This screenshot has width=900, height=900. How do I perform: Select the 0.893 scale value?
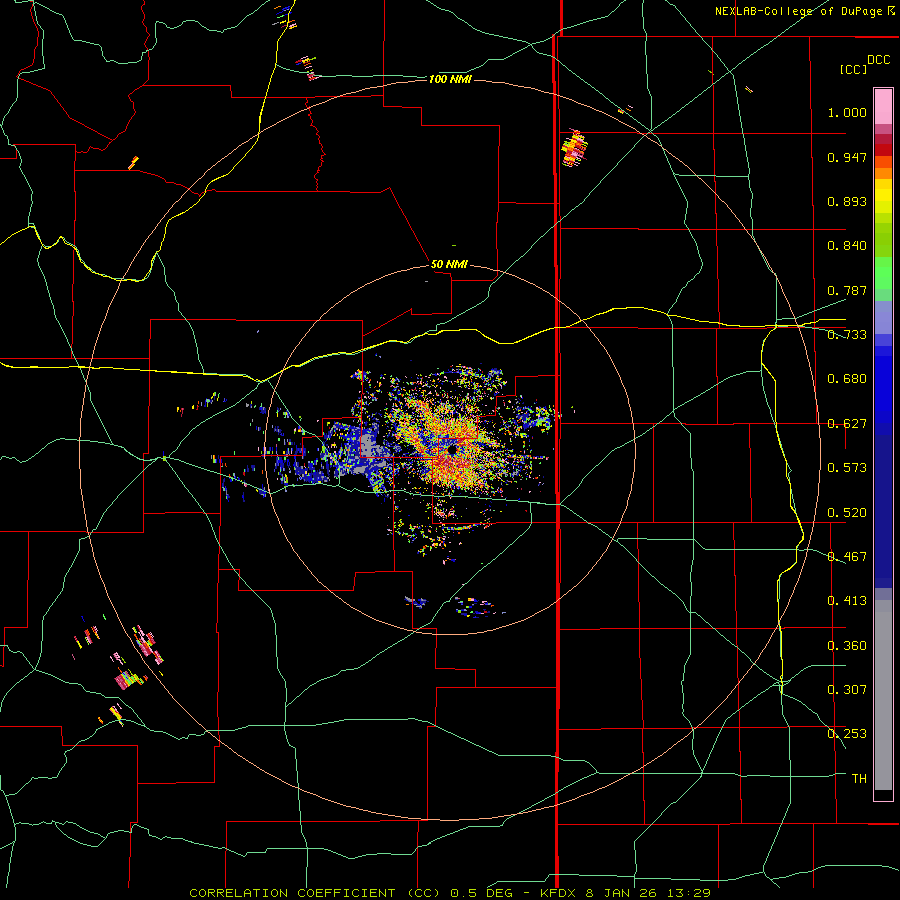[x=847, y=201]
